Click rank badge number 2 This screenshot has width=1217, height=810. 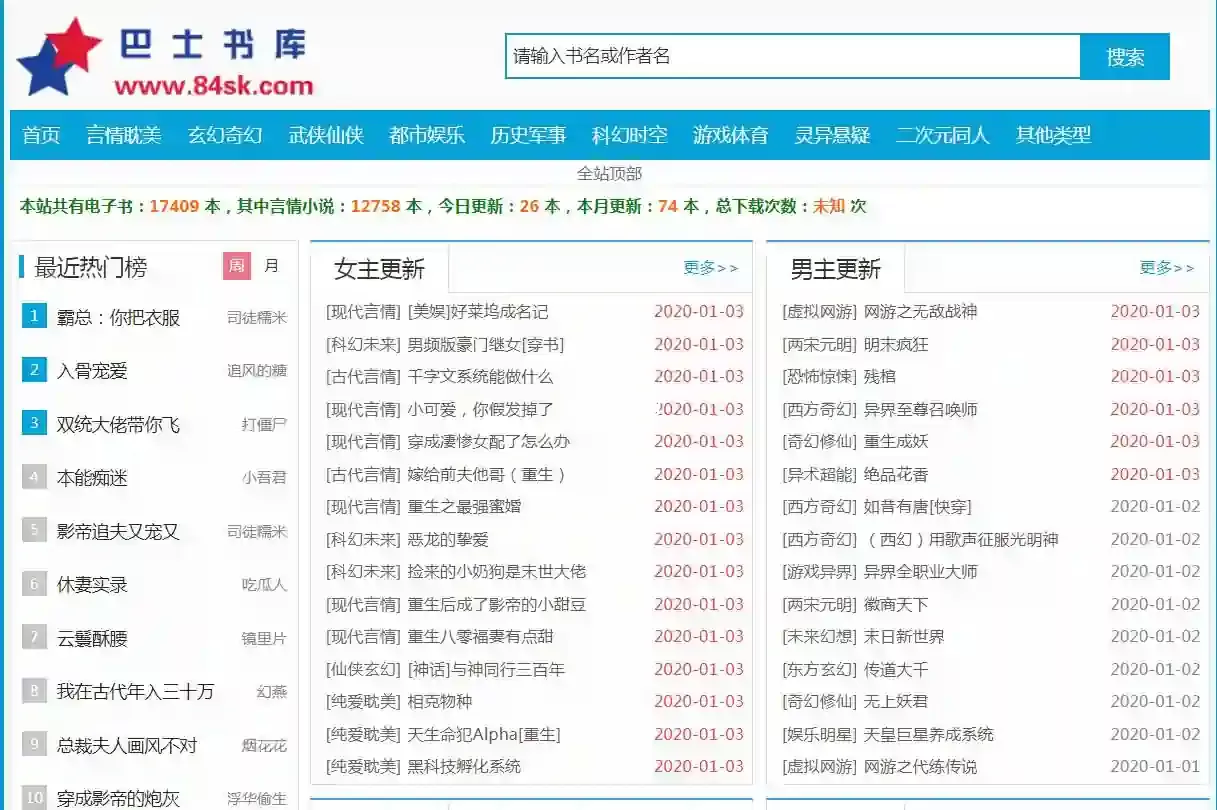tap(34, 370)
